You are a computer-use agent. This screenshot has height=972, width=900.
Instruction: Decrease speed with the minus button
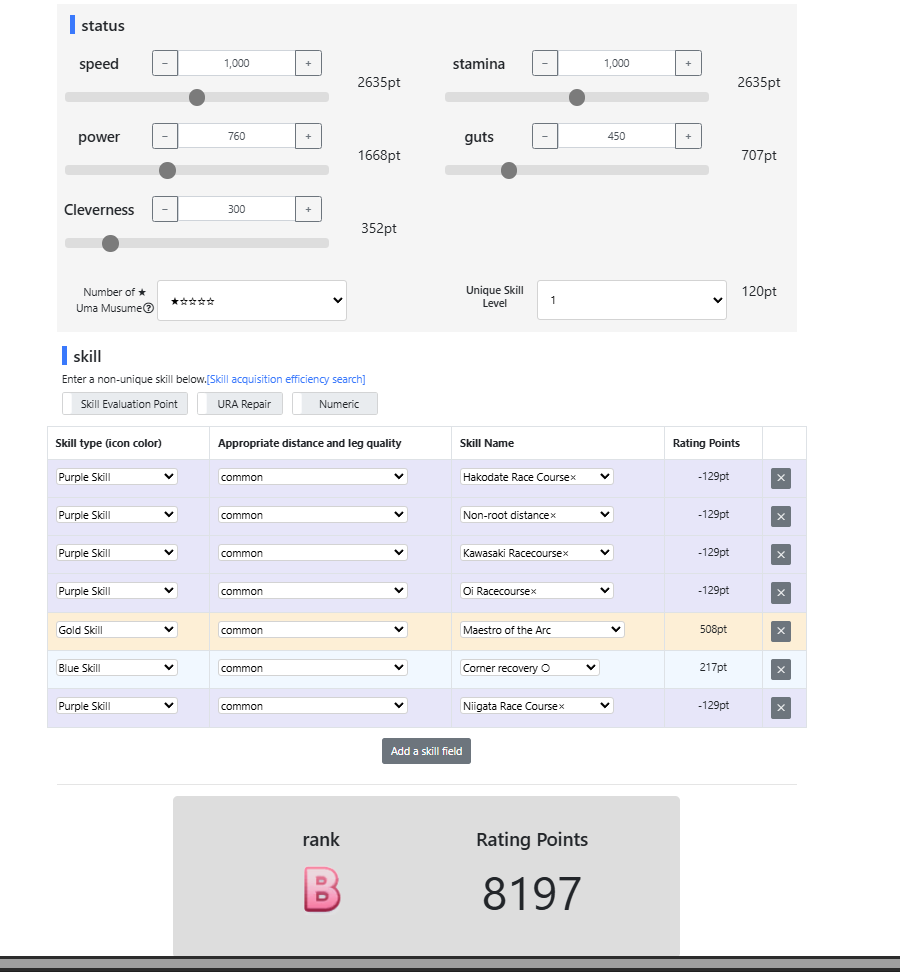[x=165, y=63]
